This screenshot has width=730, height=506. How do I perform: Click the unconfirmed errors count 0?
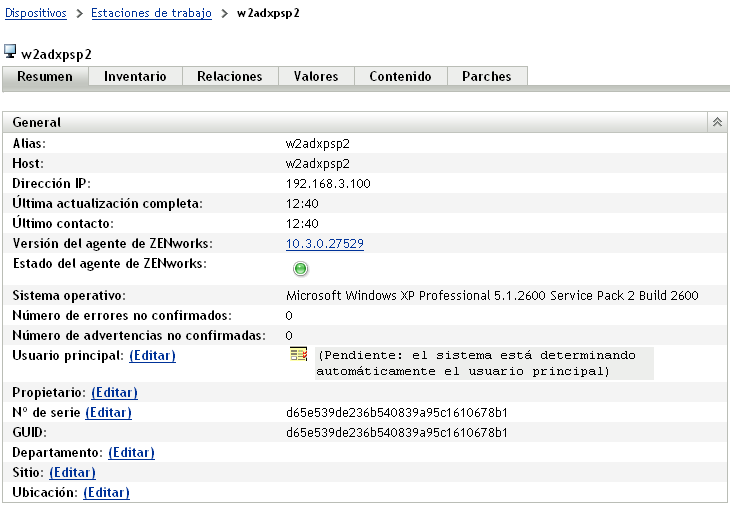pyautogui.click(x=289, y=316)
